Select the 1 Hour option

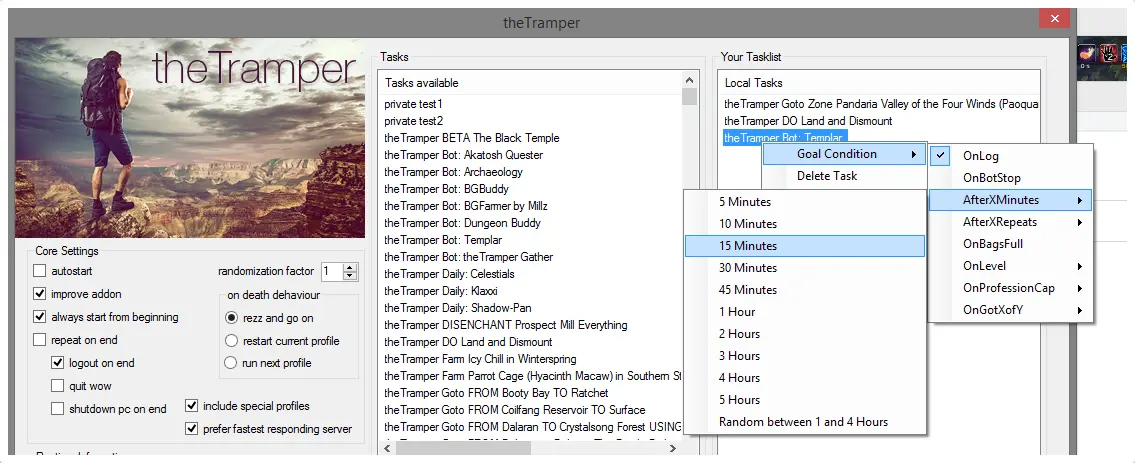805,312
